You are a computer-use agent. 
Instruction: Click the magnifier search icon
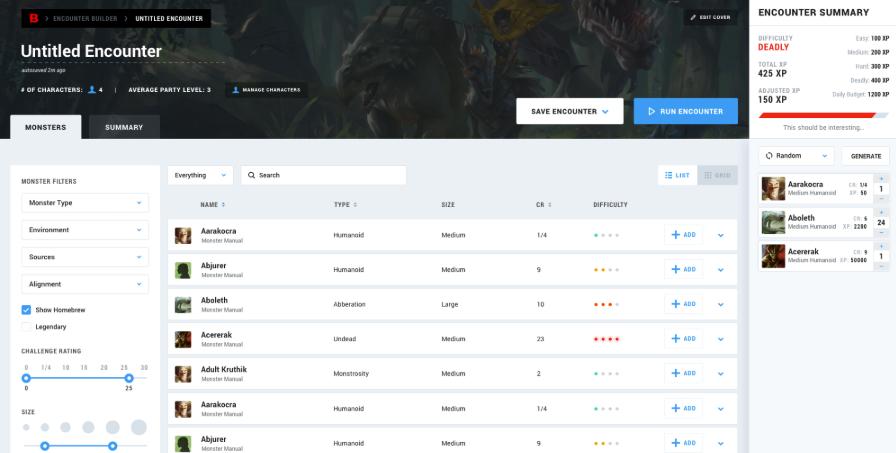(251, 175)
